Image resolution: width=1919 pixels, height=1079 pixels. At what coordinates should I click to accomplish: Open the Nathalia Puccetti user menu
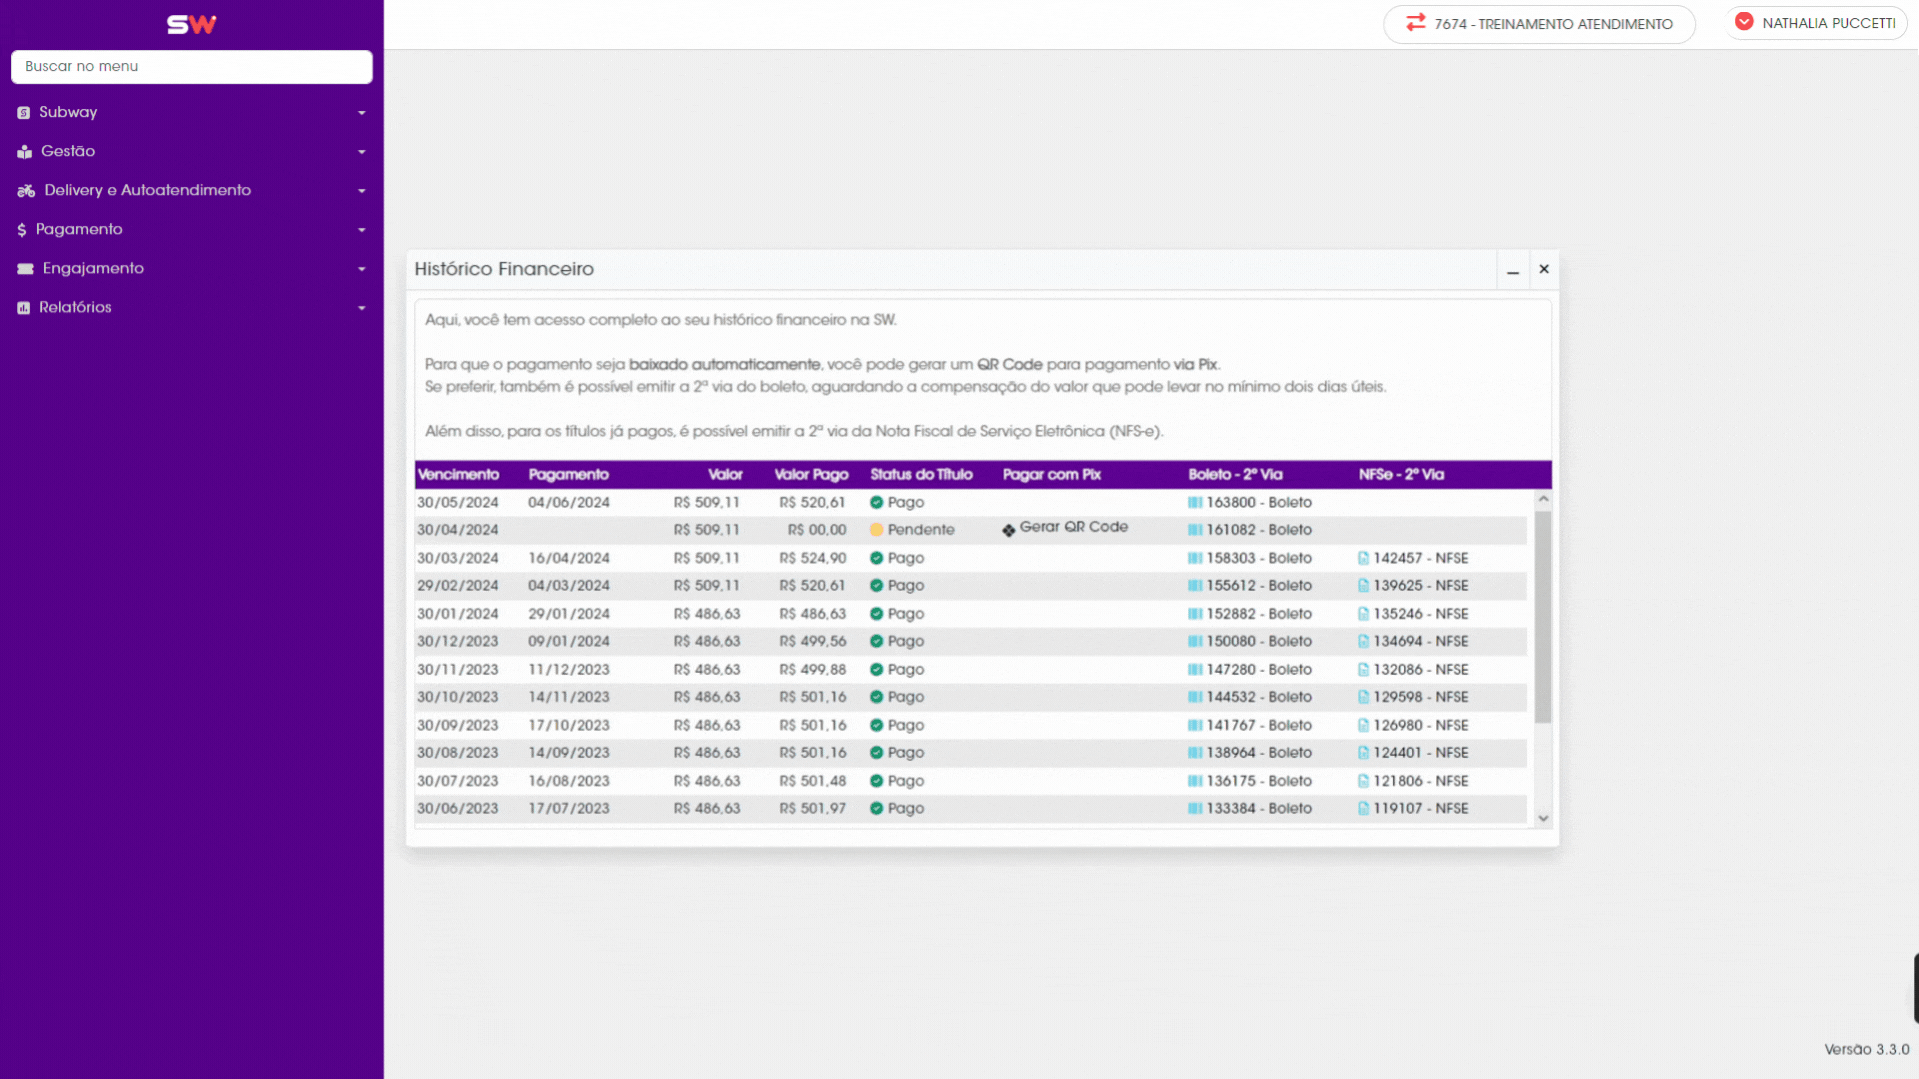(x=1816, y=22)
